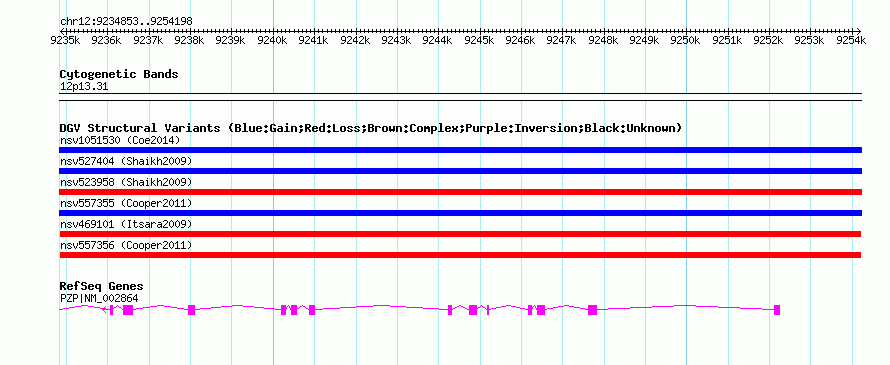Click the red loss bar under nsv523958
Image resolution: width=890 pixels, height=365 pixels.
coord(461,192)
